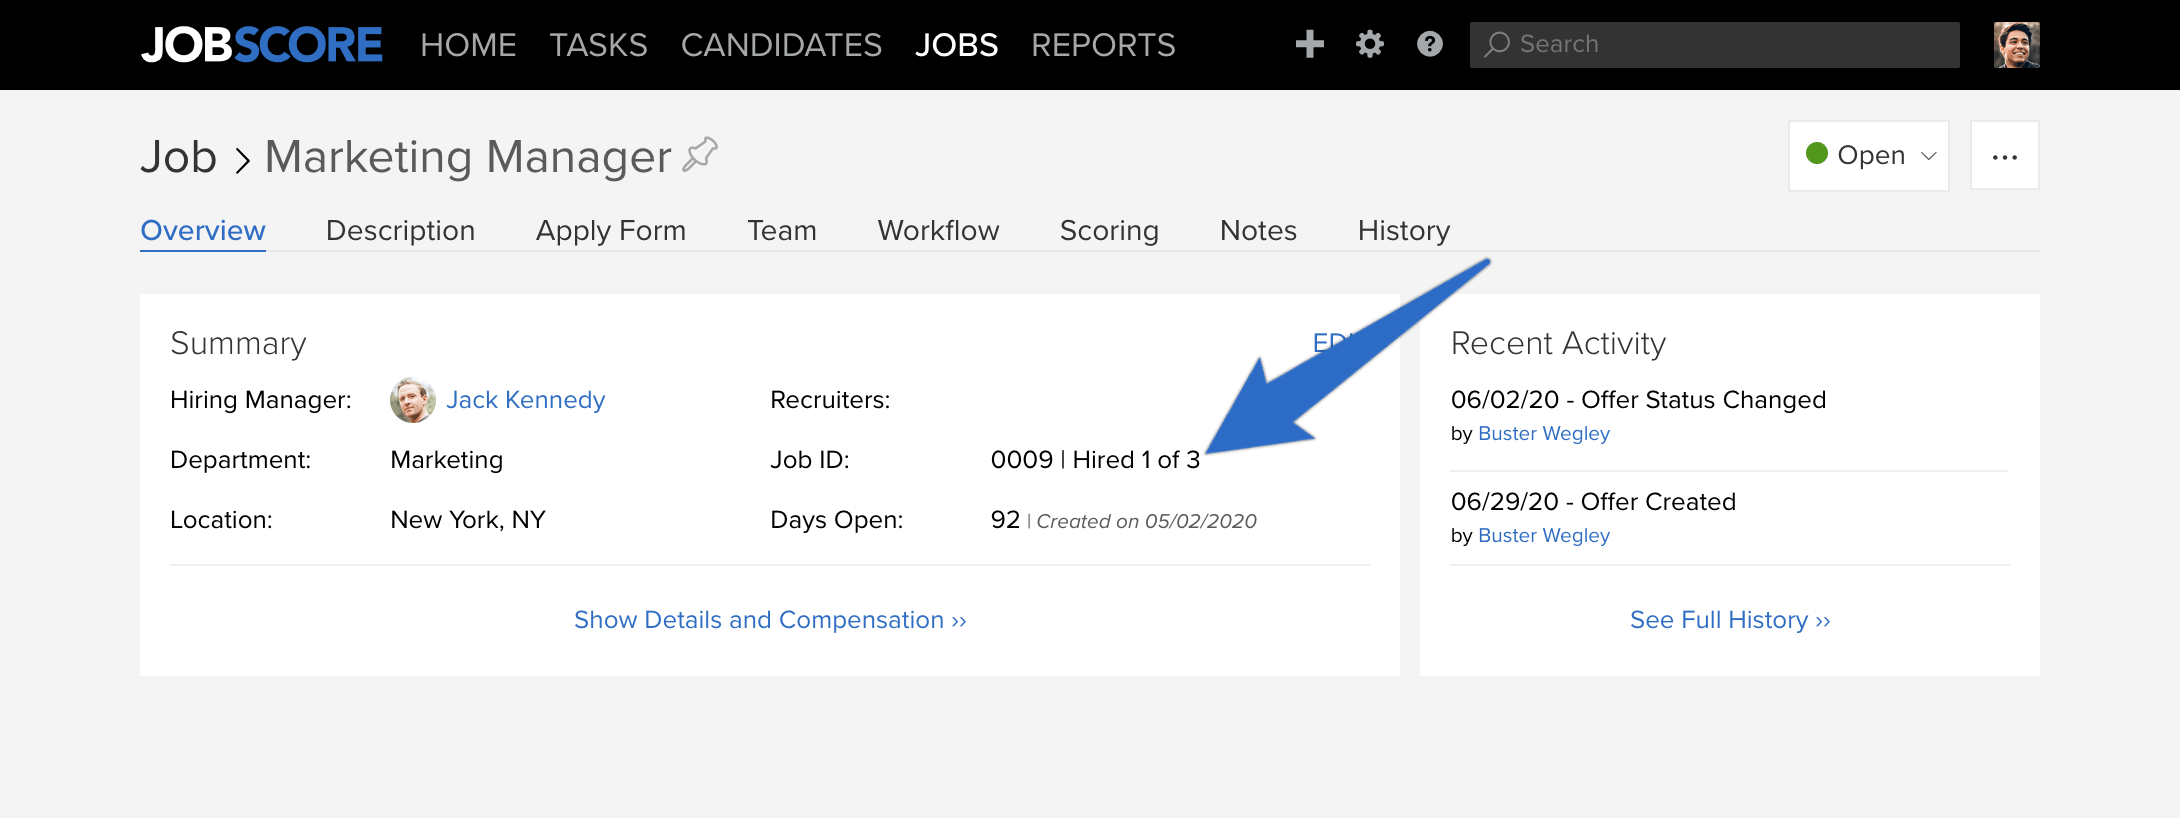Expand the Open status dropdown

click(x=1868, y=156)
